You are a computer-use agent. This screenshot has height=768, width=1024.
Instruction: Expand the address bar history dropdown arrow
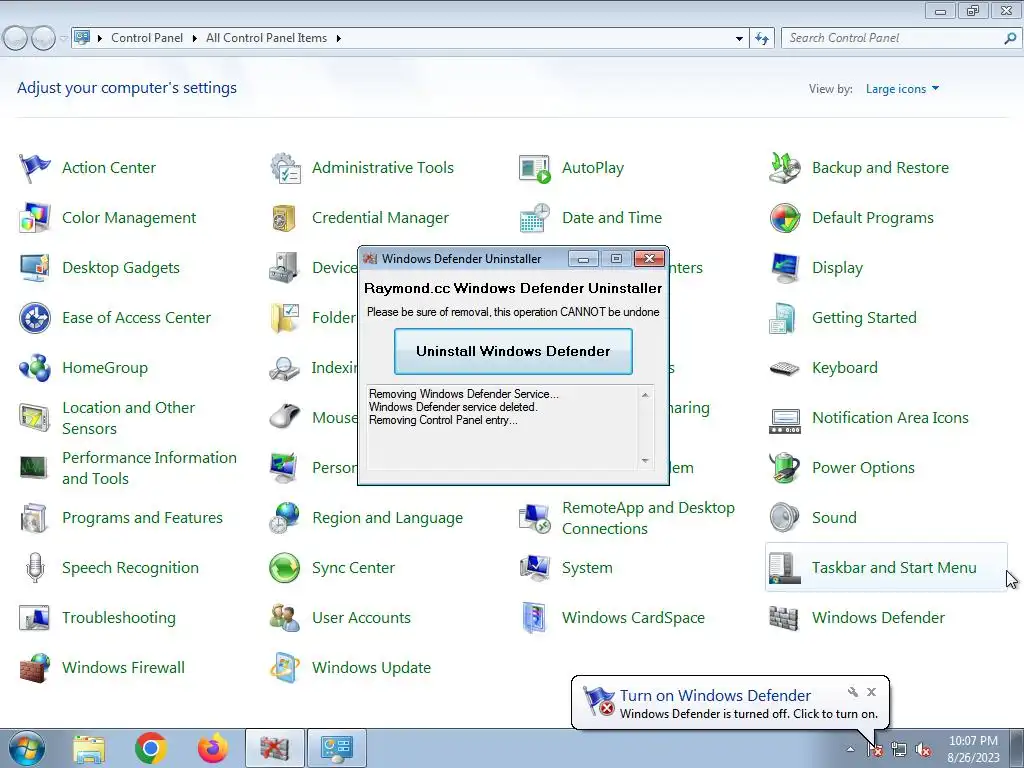click(739, 39)
